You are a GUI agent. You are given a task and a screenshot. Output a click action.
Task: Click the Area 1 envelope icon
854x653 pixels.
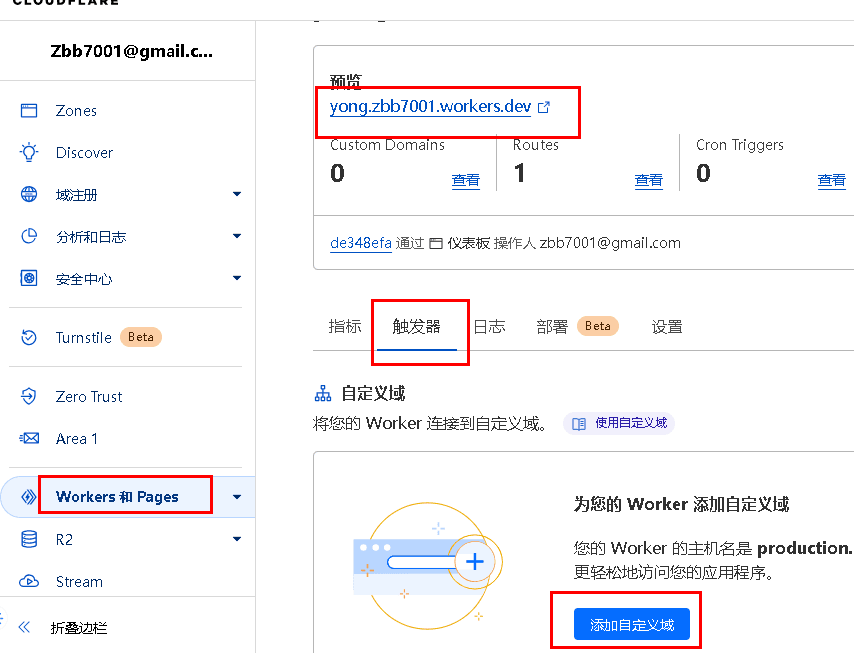pos(29,439)
